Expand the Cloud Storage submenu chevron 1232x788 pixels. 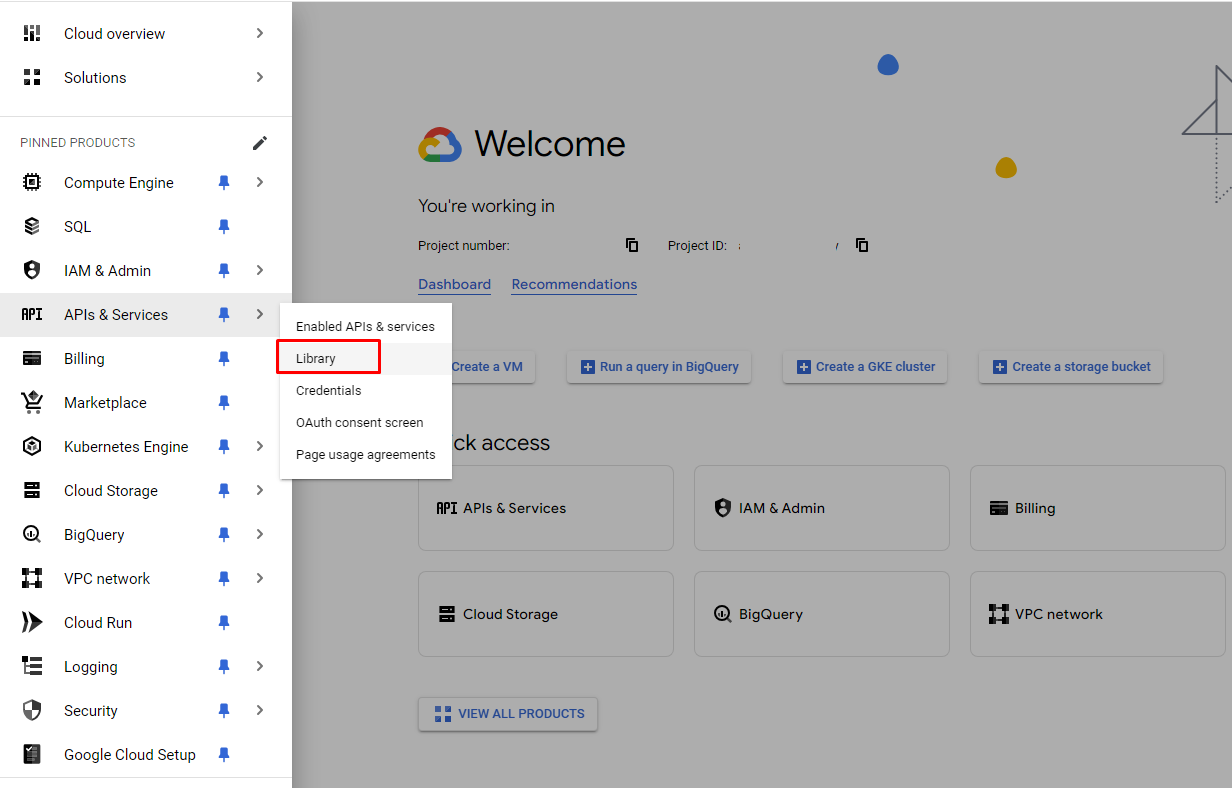260,490
